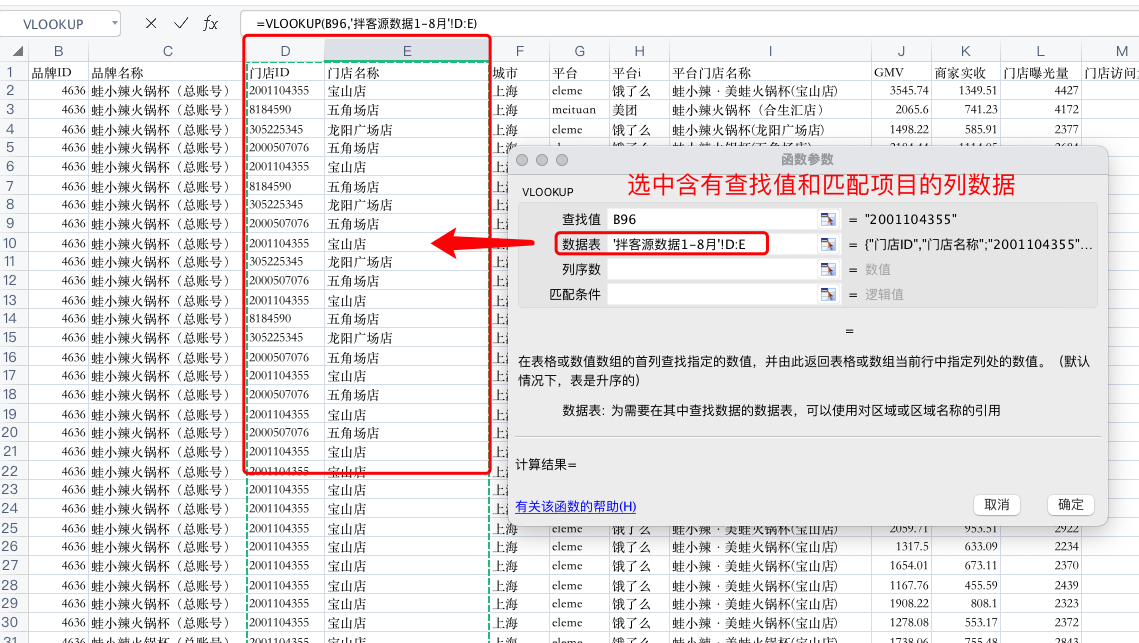Click the empty 列序数 input field

(713, 270)
